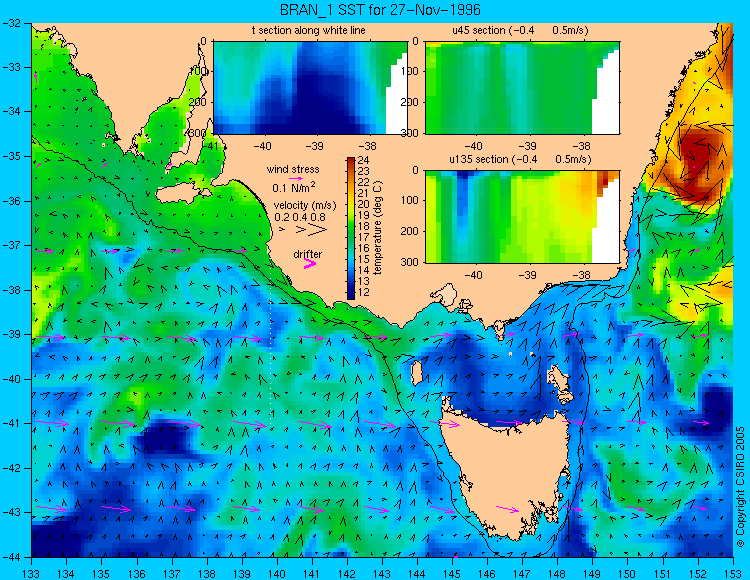Viewport: 750px width, 580px height.
Task: Click the 'temperature (deg C)' colorbar label
Action: (x=378, y=228)
